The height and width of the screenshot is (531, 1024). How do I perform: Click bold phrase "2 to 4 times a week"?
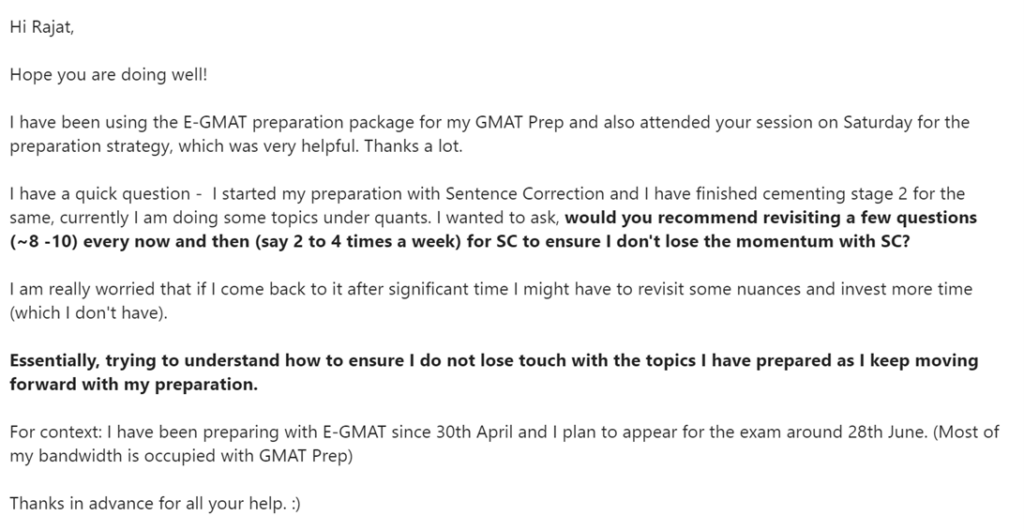(377, 242)
